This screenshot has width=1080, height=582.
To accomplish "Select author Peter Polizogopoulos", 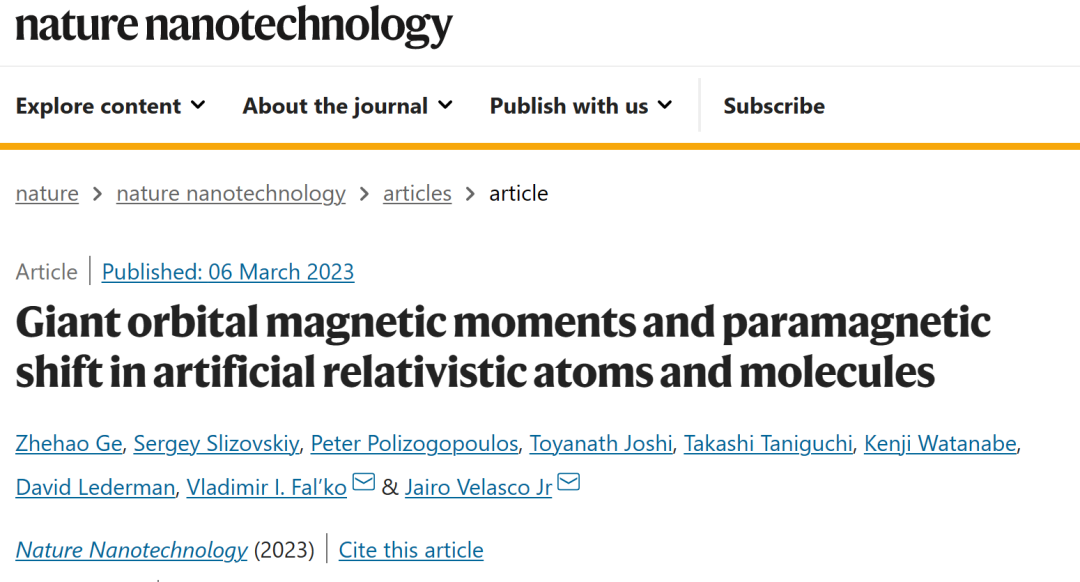I will click(x=414, y=444).
